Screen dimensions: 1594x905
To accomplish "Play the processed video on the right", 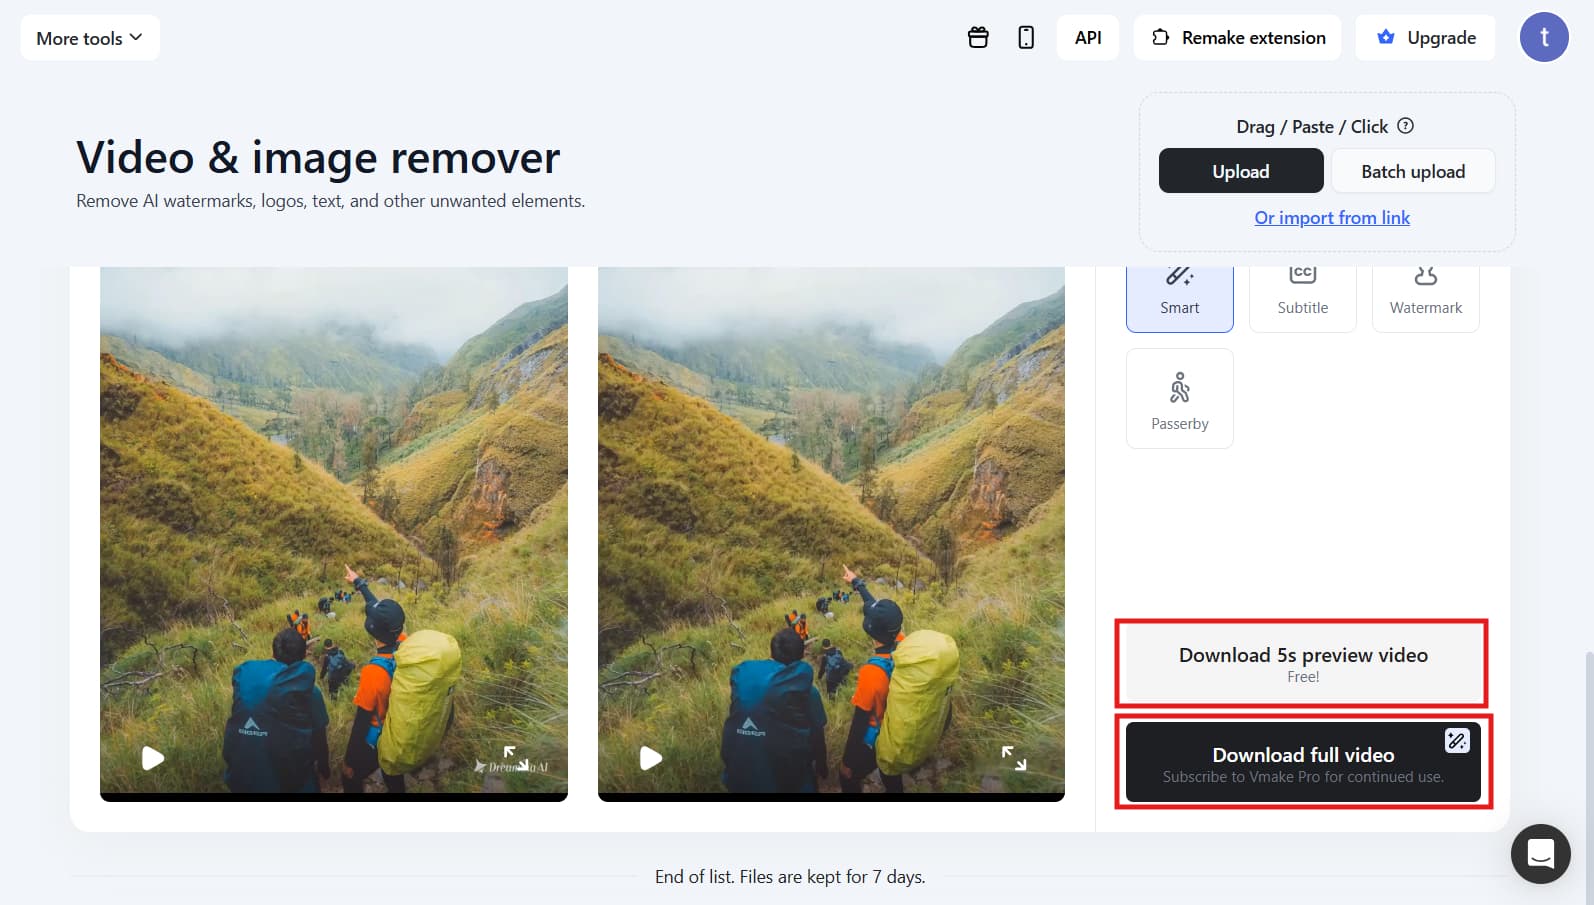I will (651, 758).
